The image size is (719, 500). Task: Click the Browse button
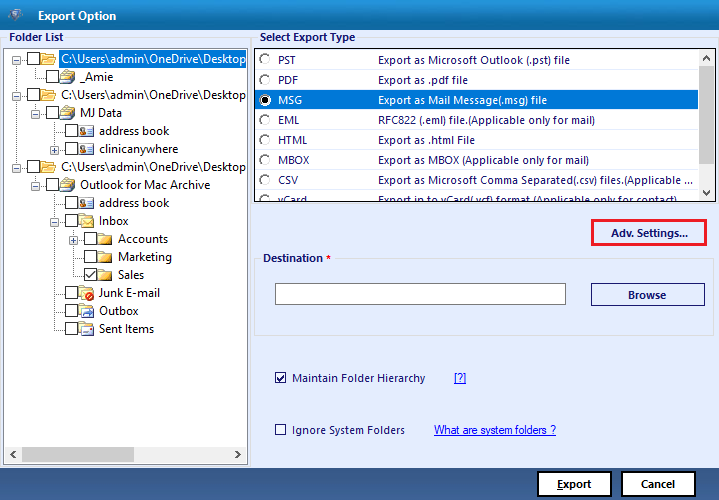pyautogui.click(x=647, y=294)
